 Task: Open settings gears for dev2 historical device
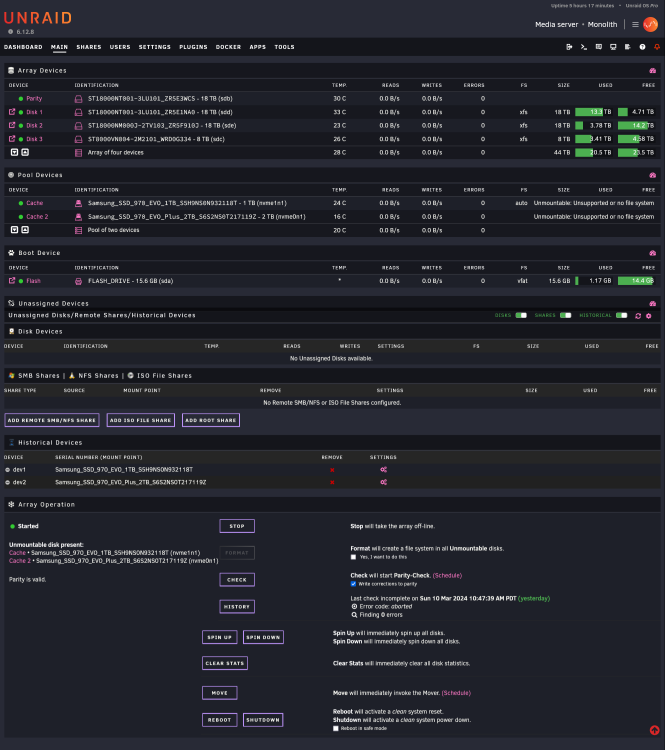click(383, 482)
